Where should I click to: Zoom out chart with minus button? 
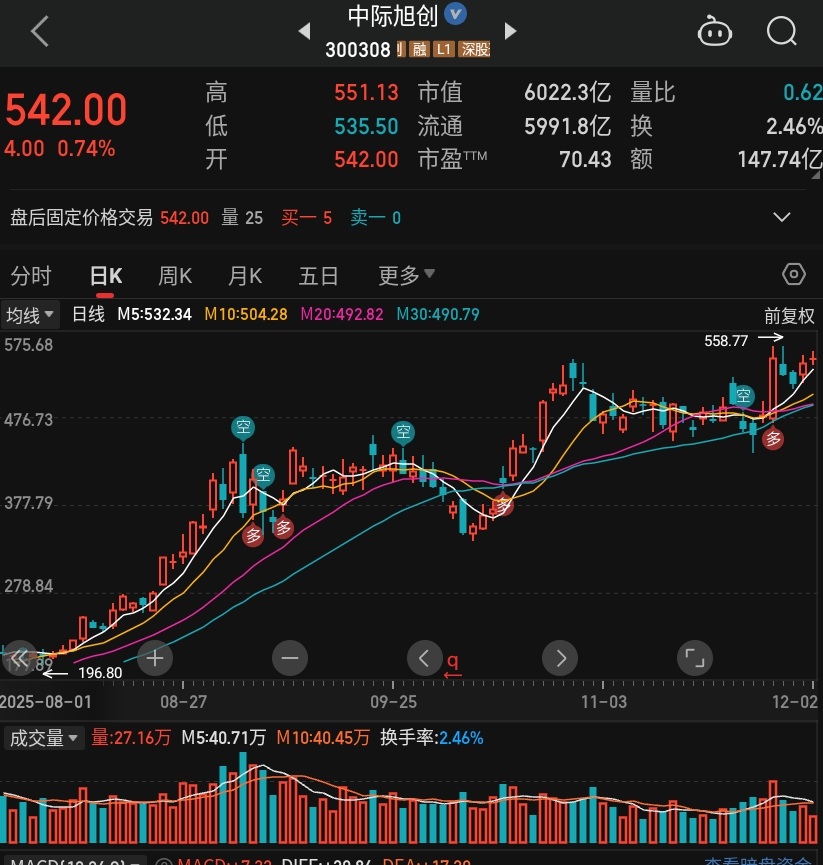tap(290, 658)
